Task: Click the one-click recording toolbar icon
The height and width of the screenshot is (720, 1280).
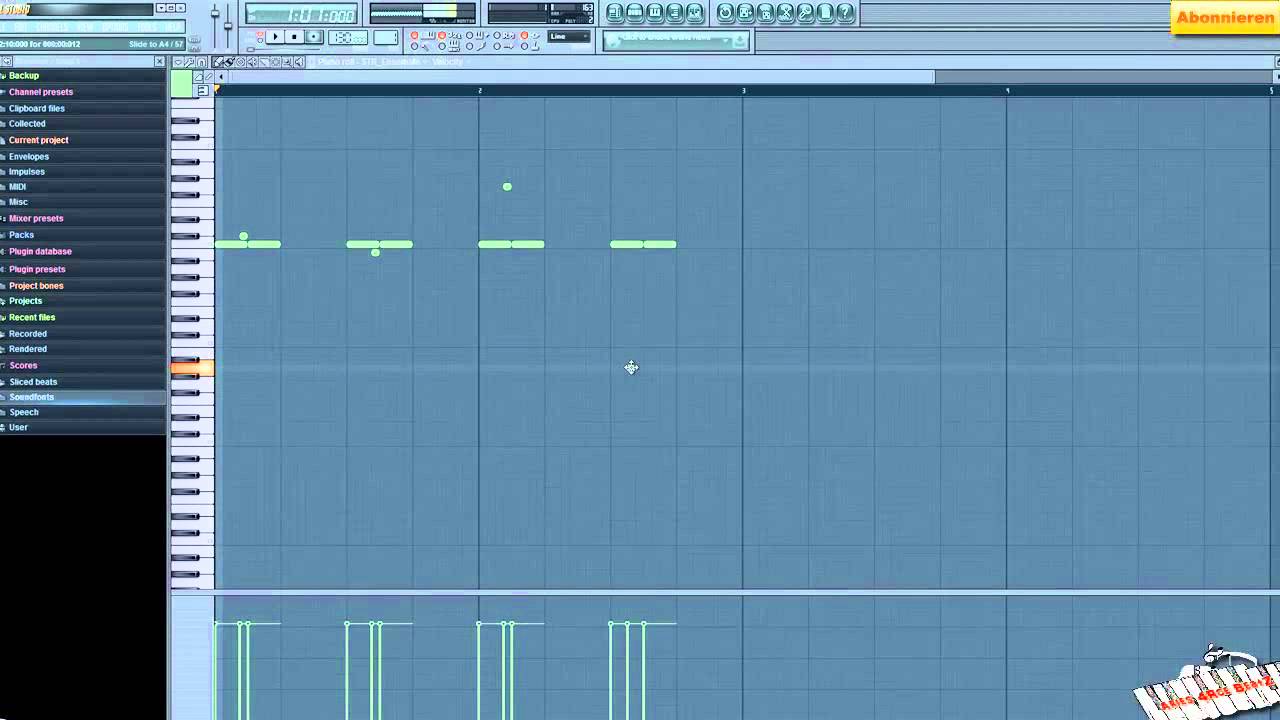Action: tap(806, 13)
